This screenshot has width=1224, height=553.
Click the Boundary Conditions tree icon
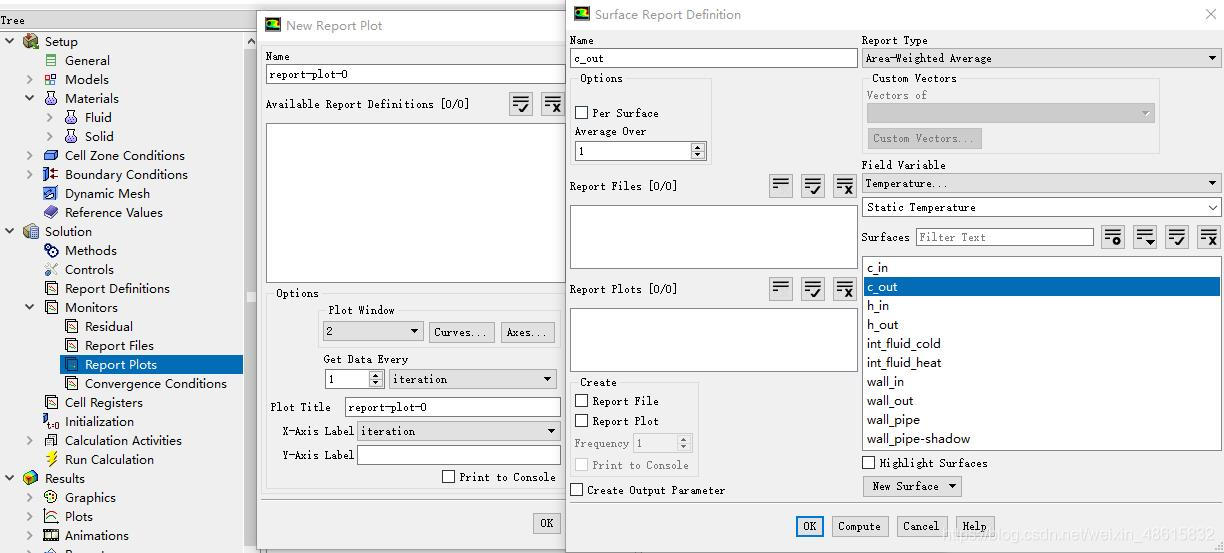point(51,175)
